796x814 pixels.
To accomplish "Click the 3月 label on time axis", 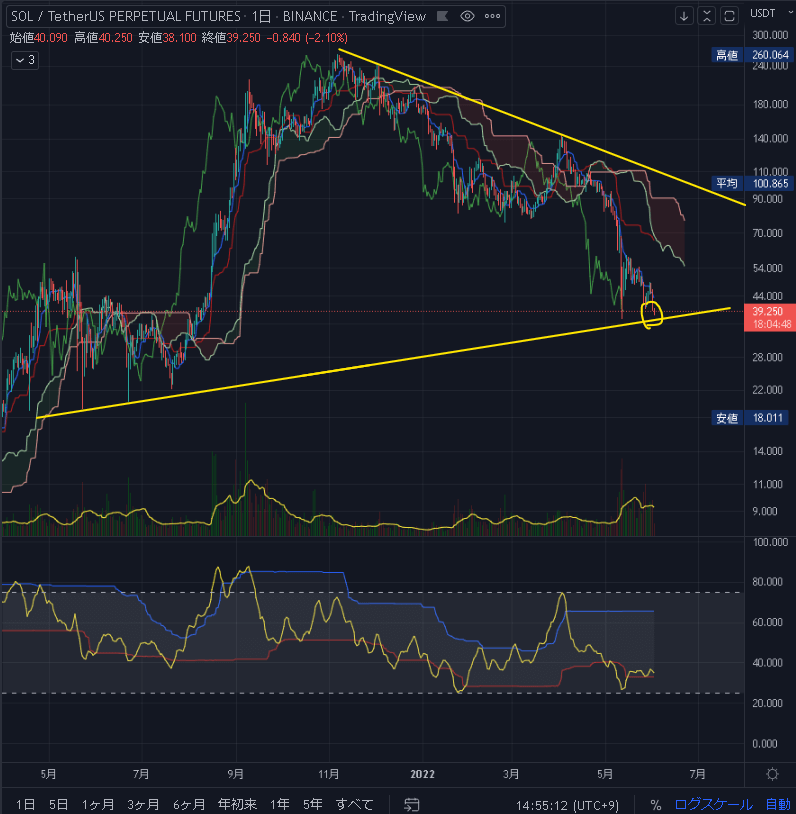I will pos(511,774).
